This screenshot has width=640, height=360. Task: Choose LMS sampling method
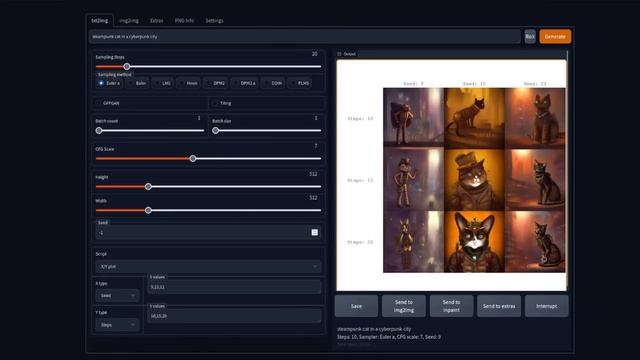(x=162, y=83)
